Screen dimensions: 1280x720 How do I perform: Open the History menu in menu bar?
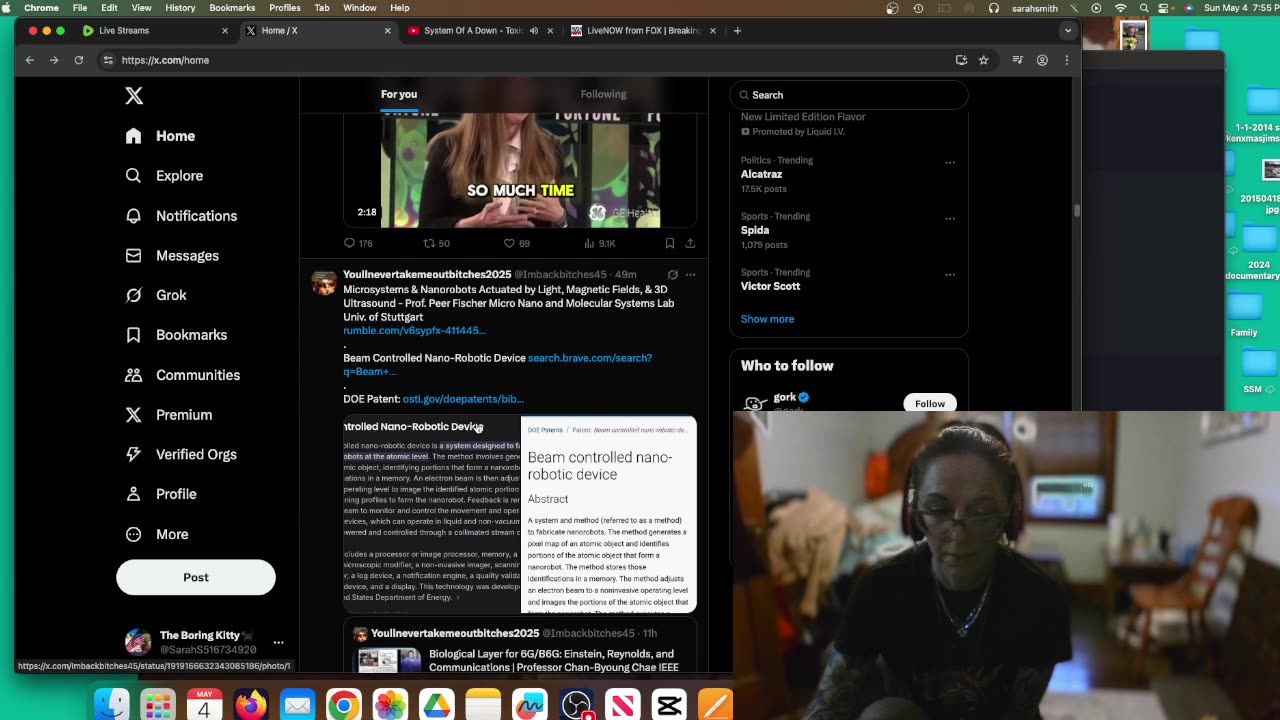click(x=180, y=8)
